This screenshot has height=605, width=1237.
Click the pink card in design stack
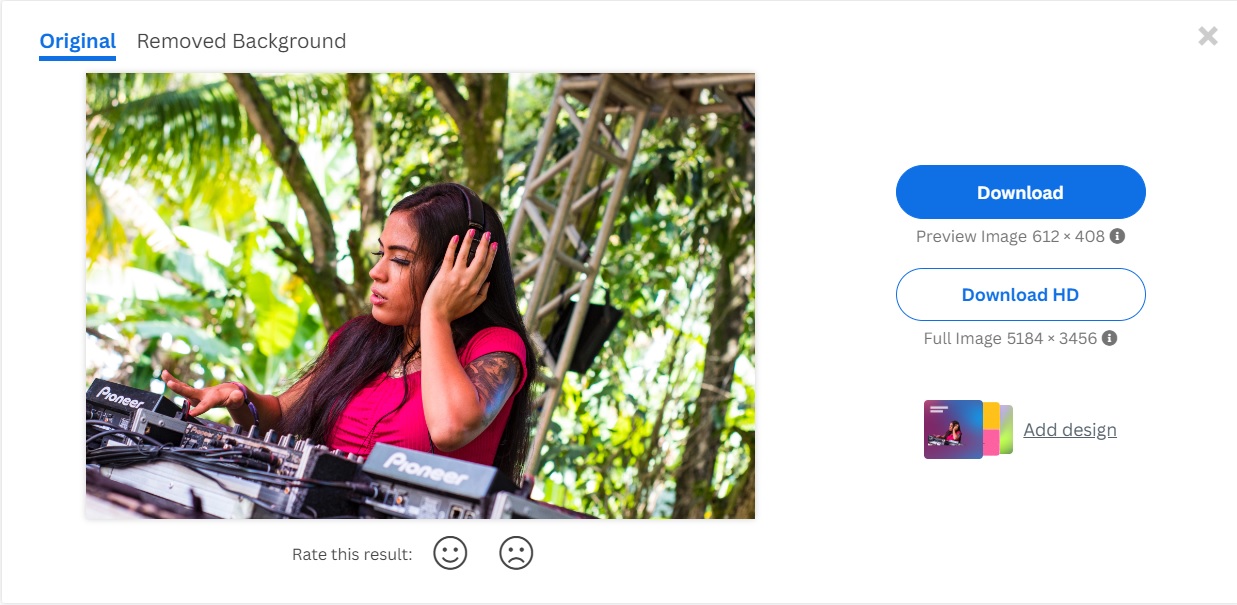coord(992,441)
